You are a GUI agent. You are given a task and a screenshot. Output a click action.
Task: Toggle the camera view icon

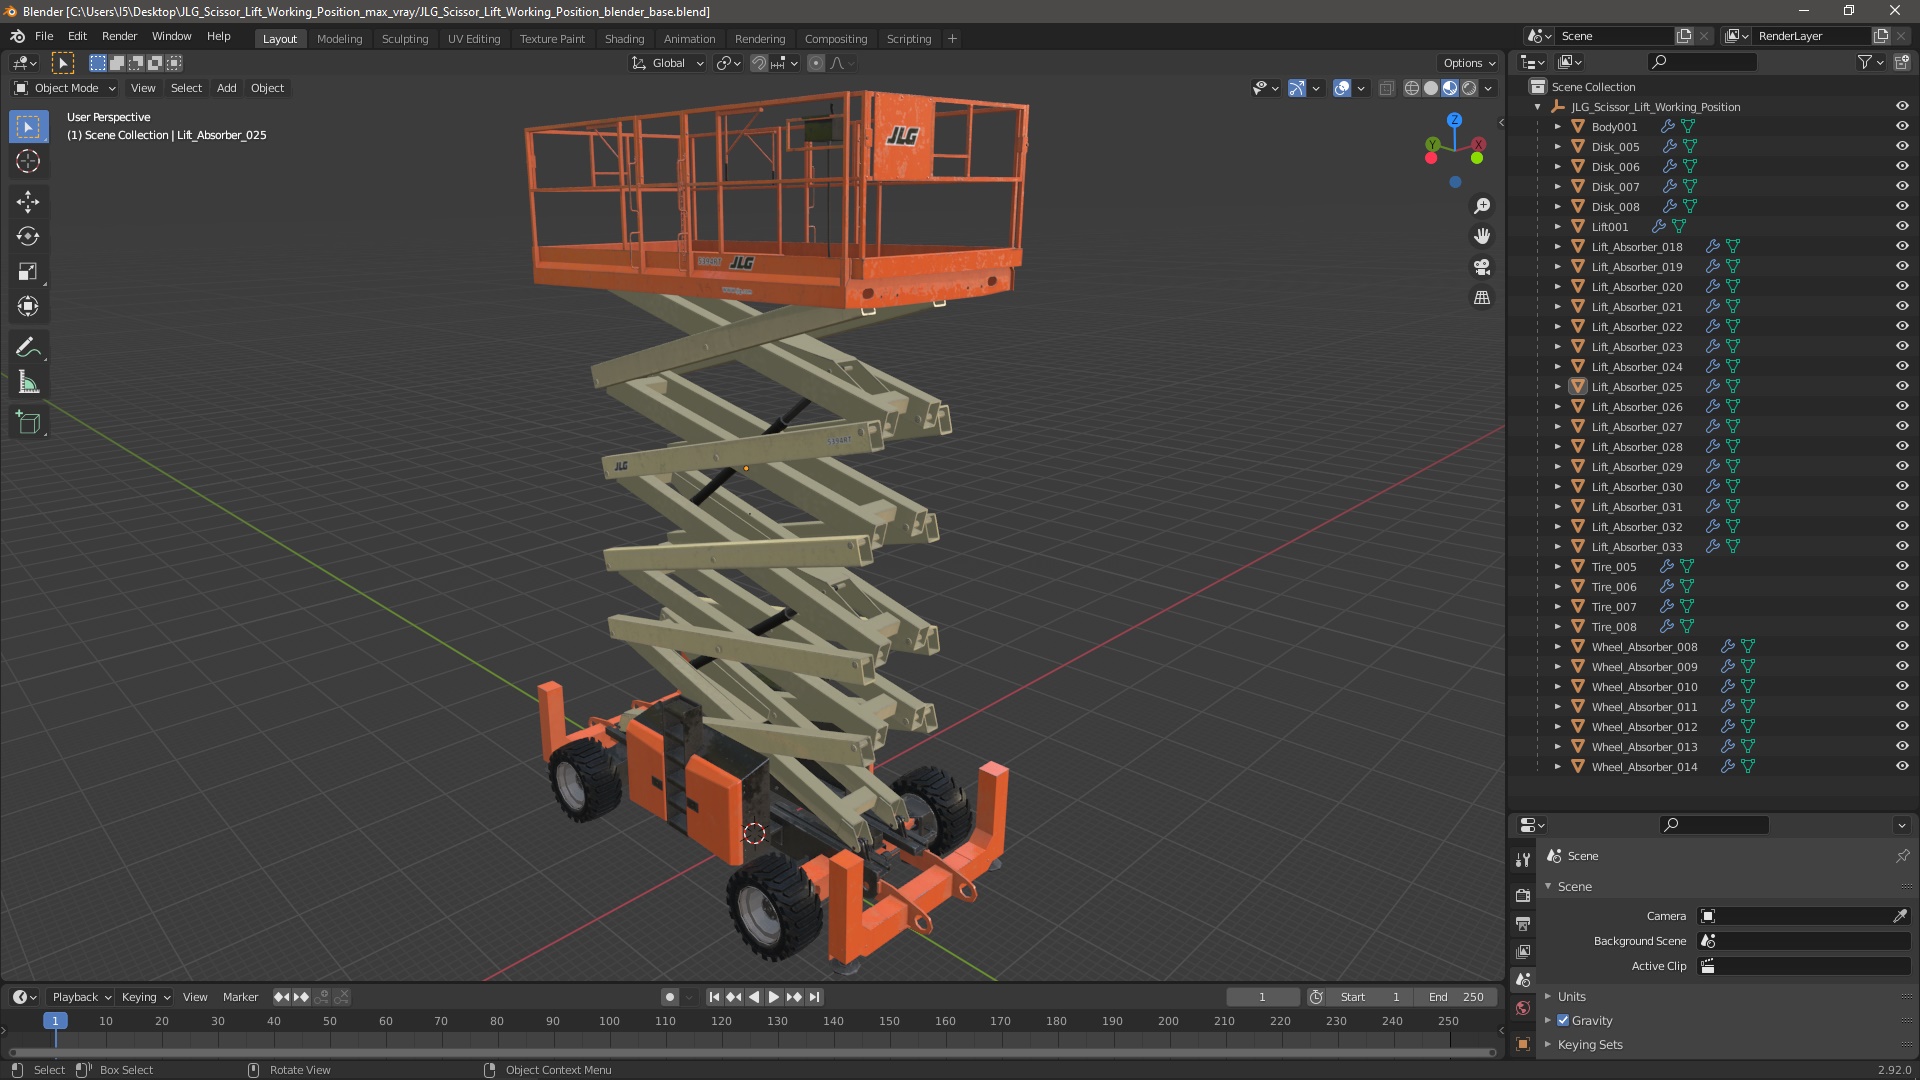coord(1482,267)
